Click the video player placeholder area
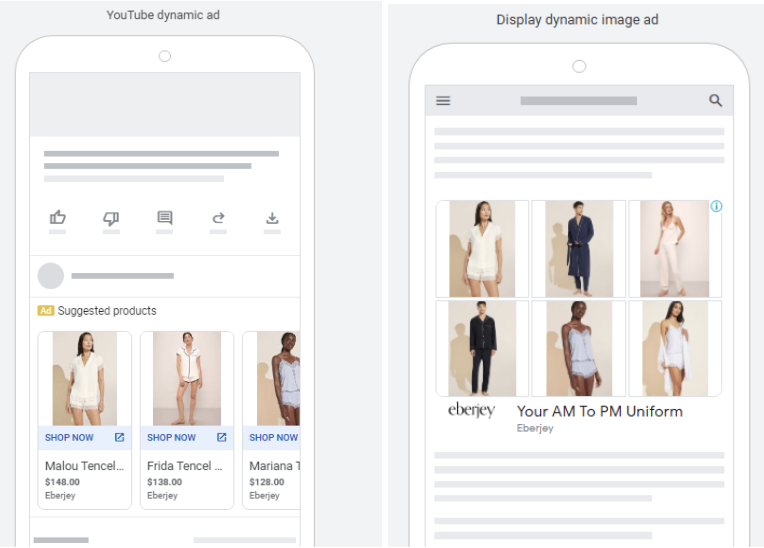The image size is (764, 548). point(165,105)
